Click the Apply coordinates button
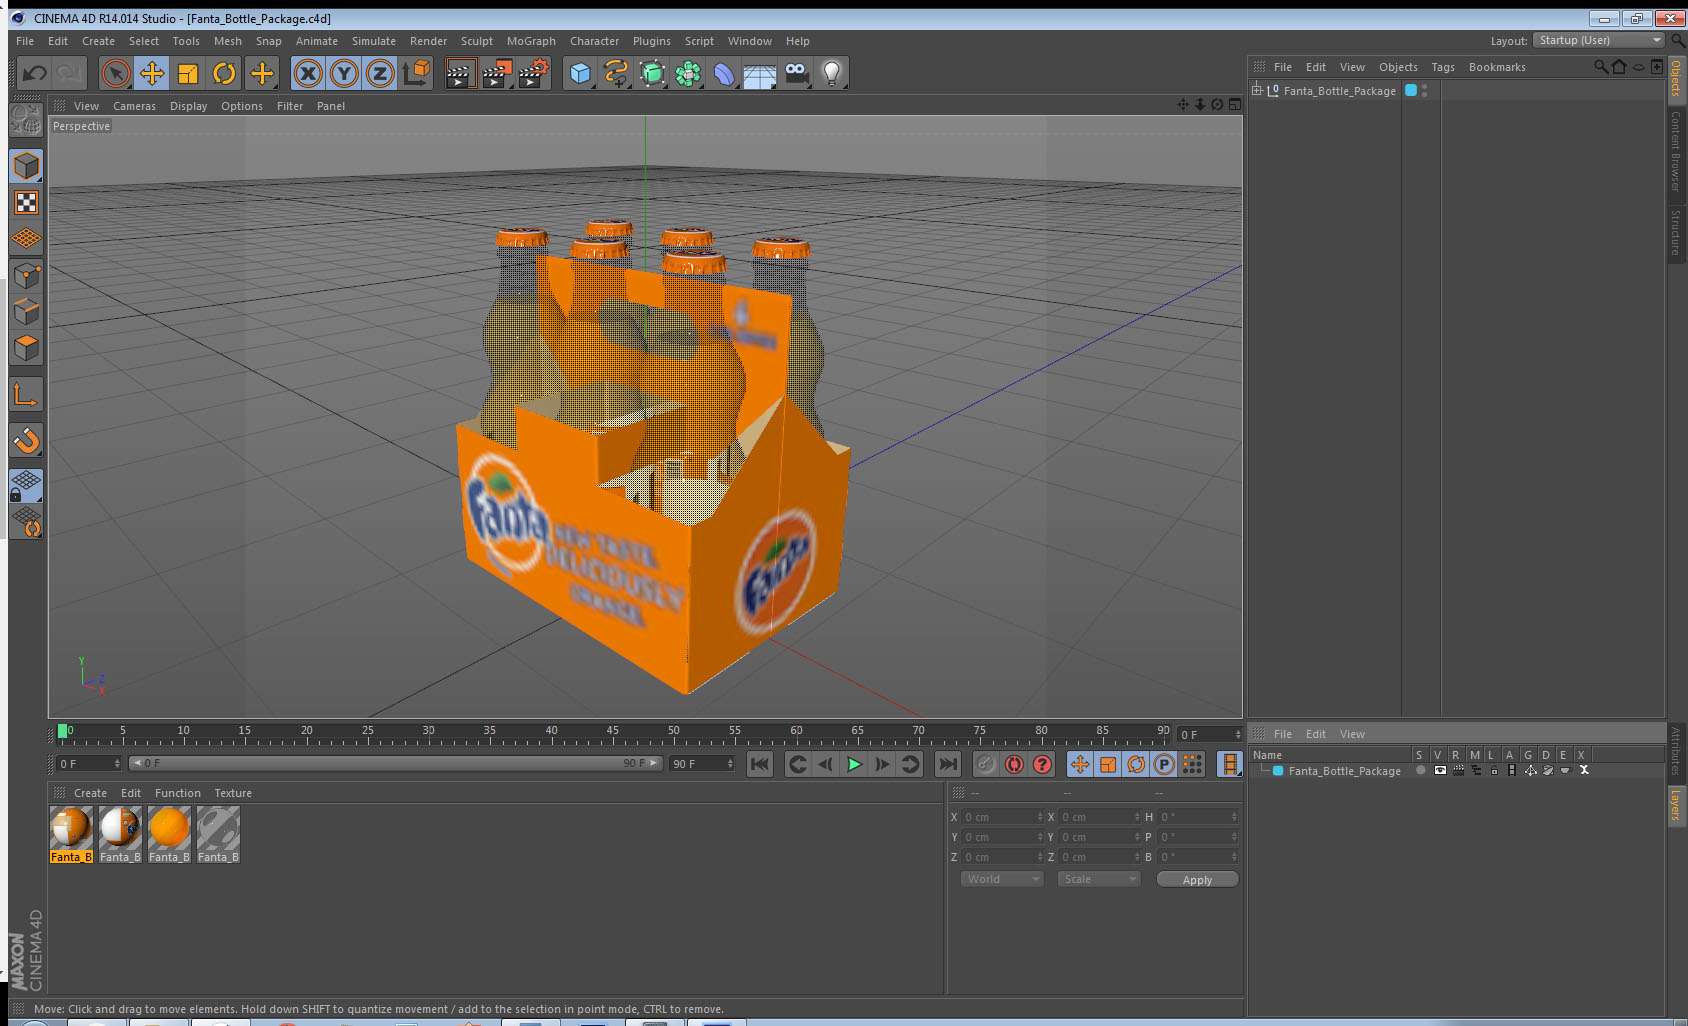This screenshot has height=1026, width=1688. [1197, 880]
